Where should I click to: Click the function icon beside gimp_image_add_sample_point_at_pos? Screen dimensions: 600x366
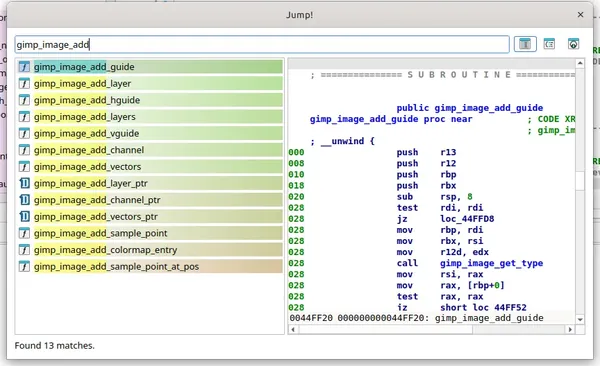24,266
